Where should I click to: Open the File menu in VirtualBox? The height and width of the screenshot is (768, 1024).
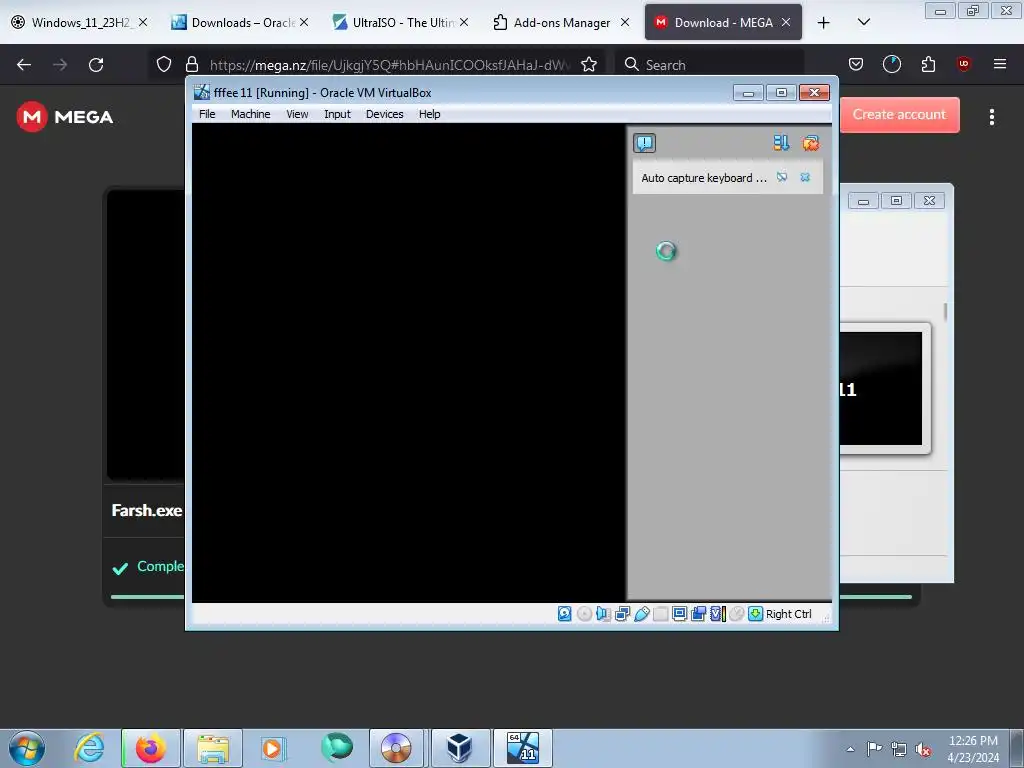(x=207, y=114)
